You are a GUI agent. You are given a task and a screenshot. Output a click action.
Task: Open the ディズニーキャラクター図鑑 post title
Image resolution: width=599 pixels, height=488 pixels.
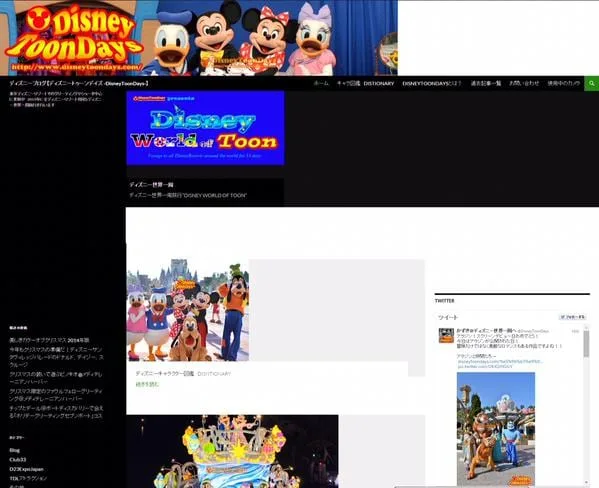click(183, 374)
